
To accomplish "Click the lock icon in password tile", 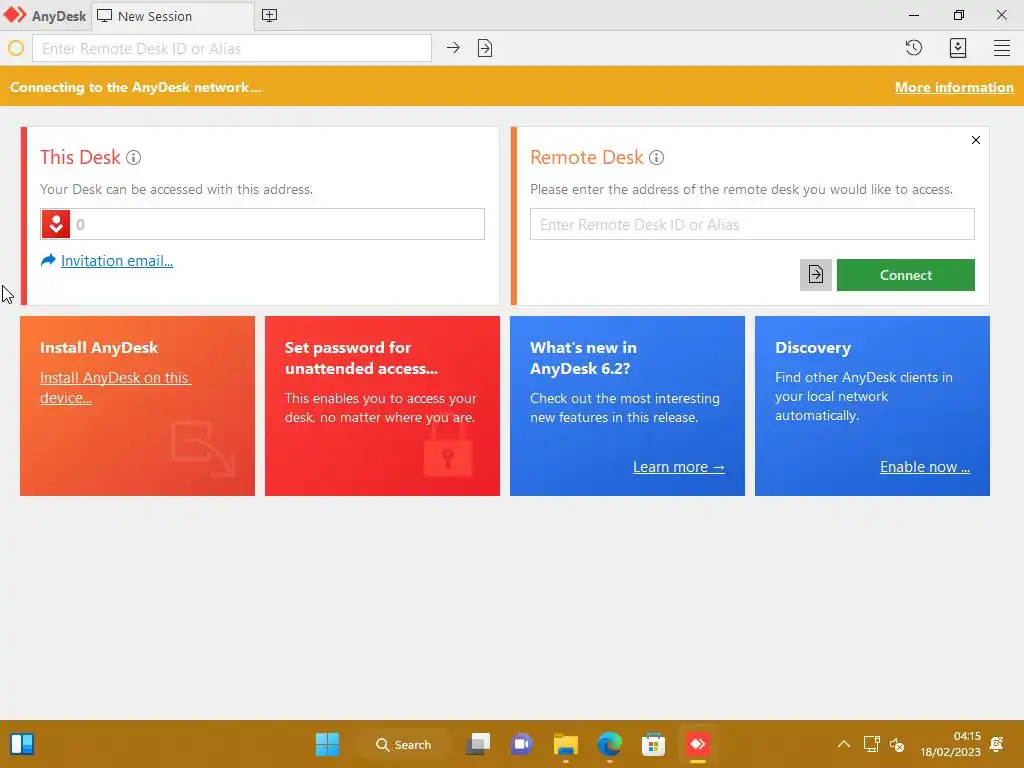I will coord(447,451).
